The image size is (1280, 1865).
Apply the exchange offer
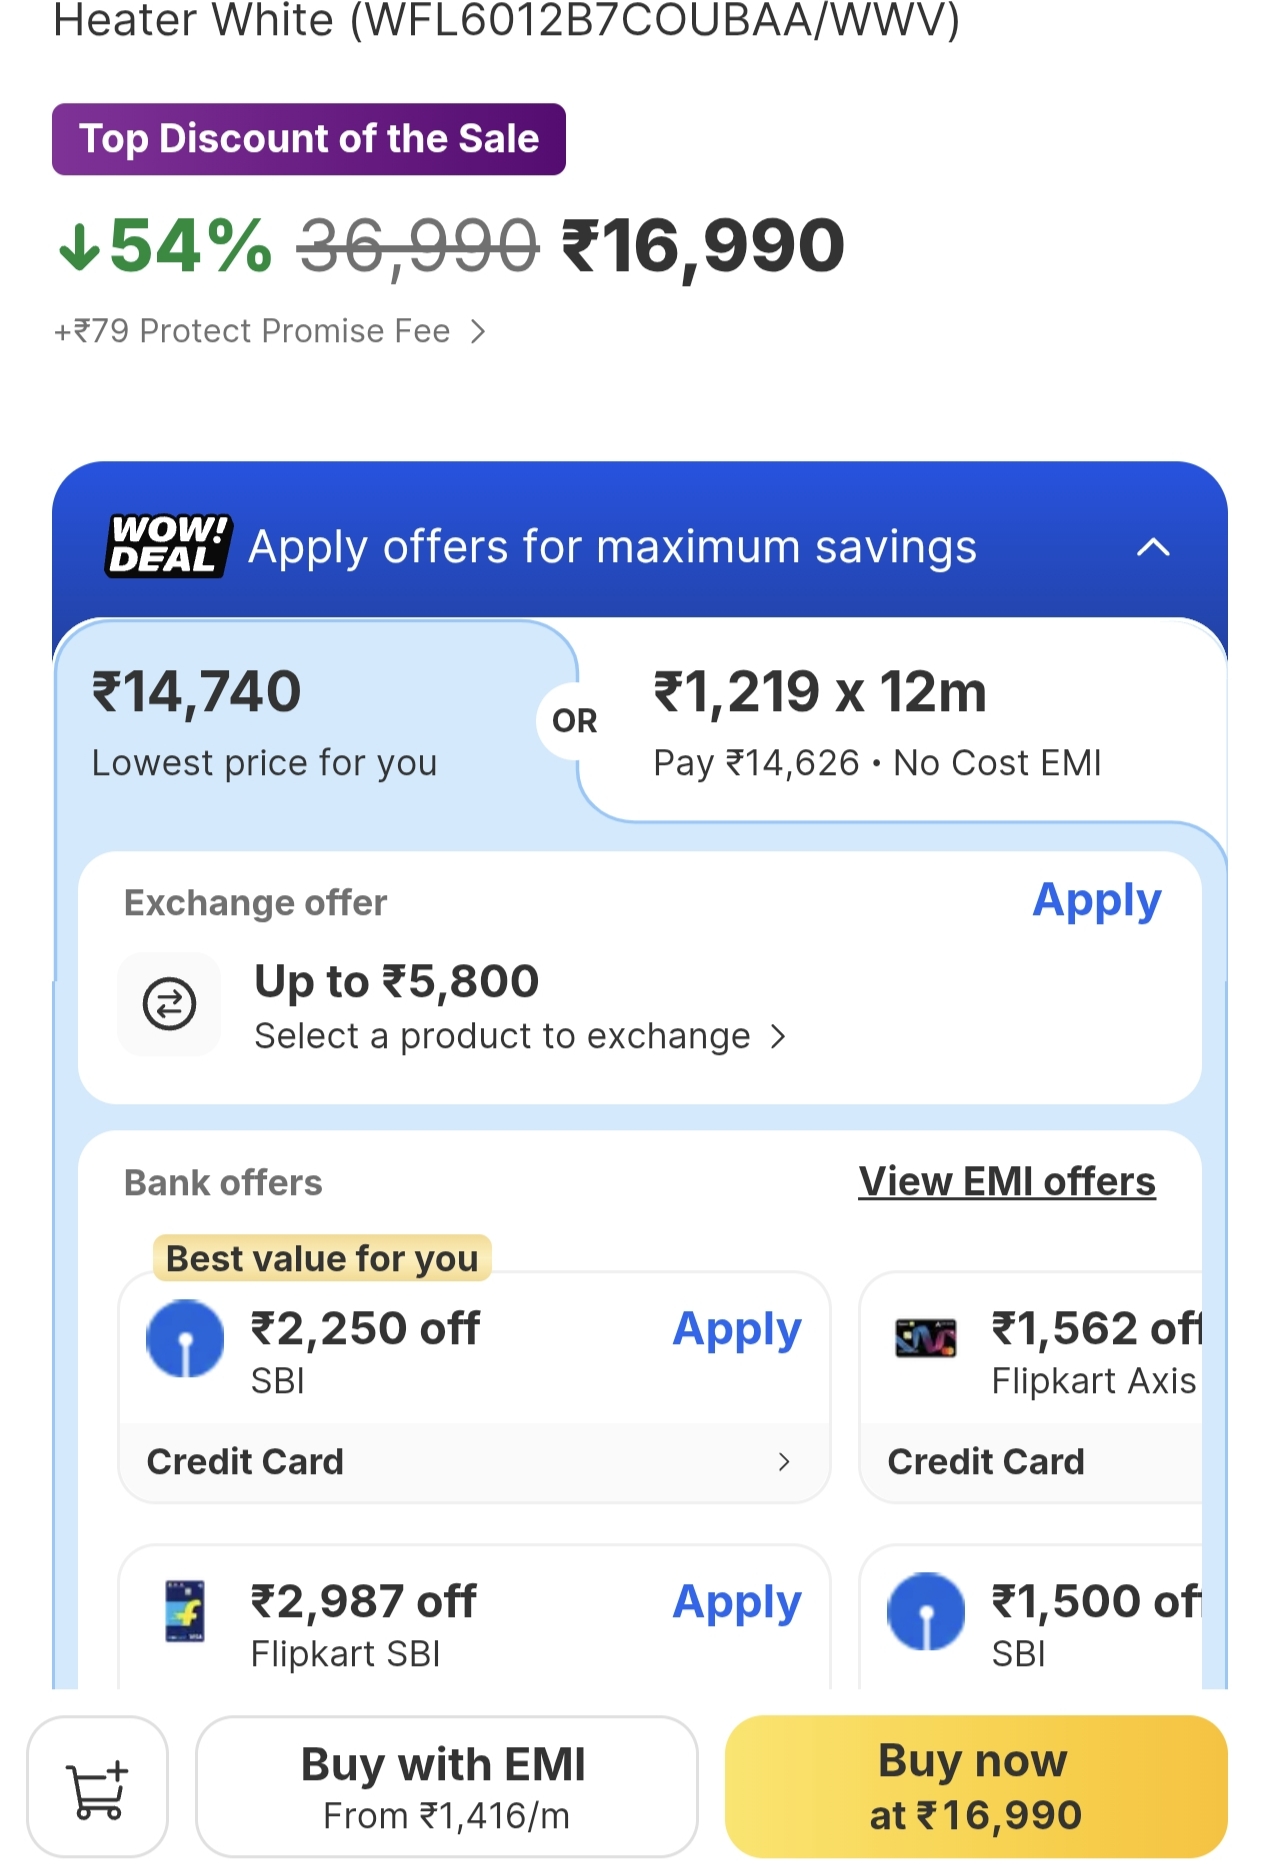click(1096, 901)
